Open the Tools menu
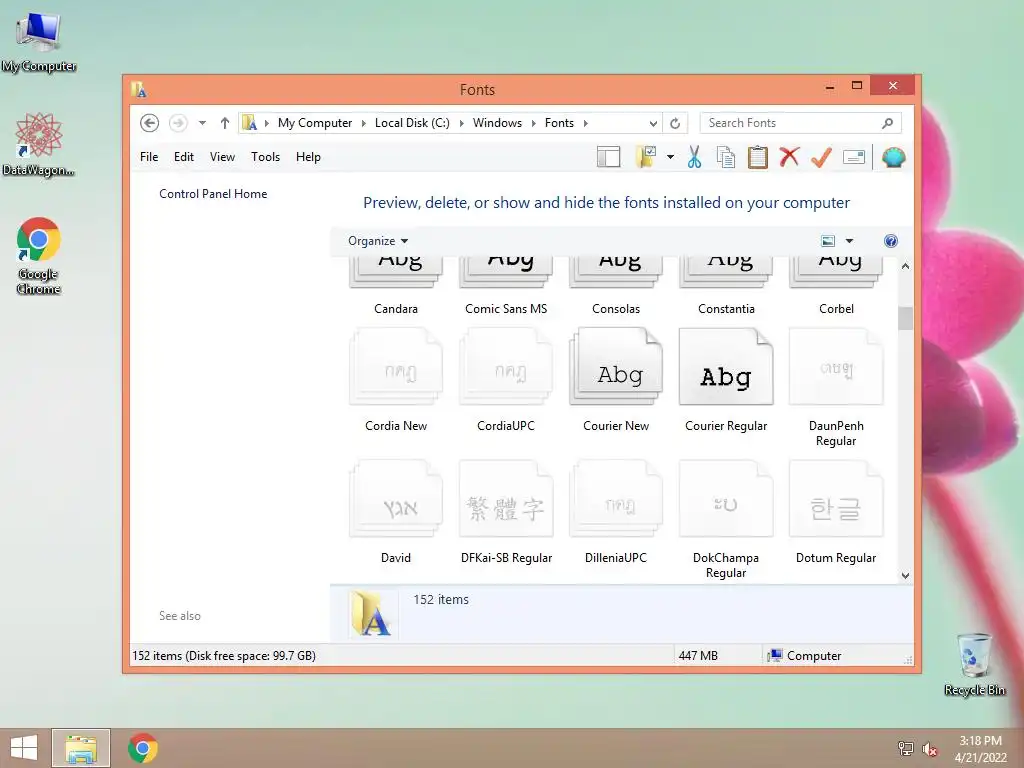 [x=265, y=157]
